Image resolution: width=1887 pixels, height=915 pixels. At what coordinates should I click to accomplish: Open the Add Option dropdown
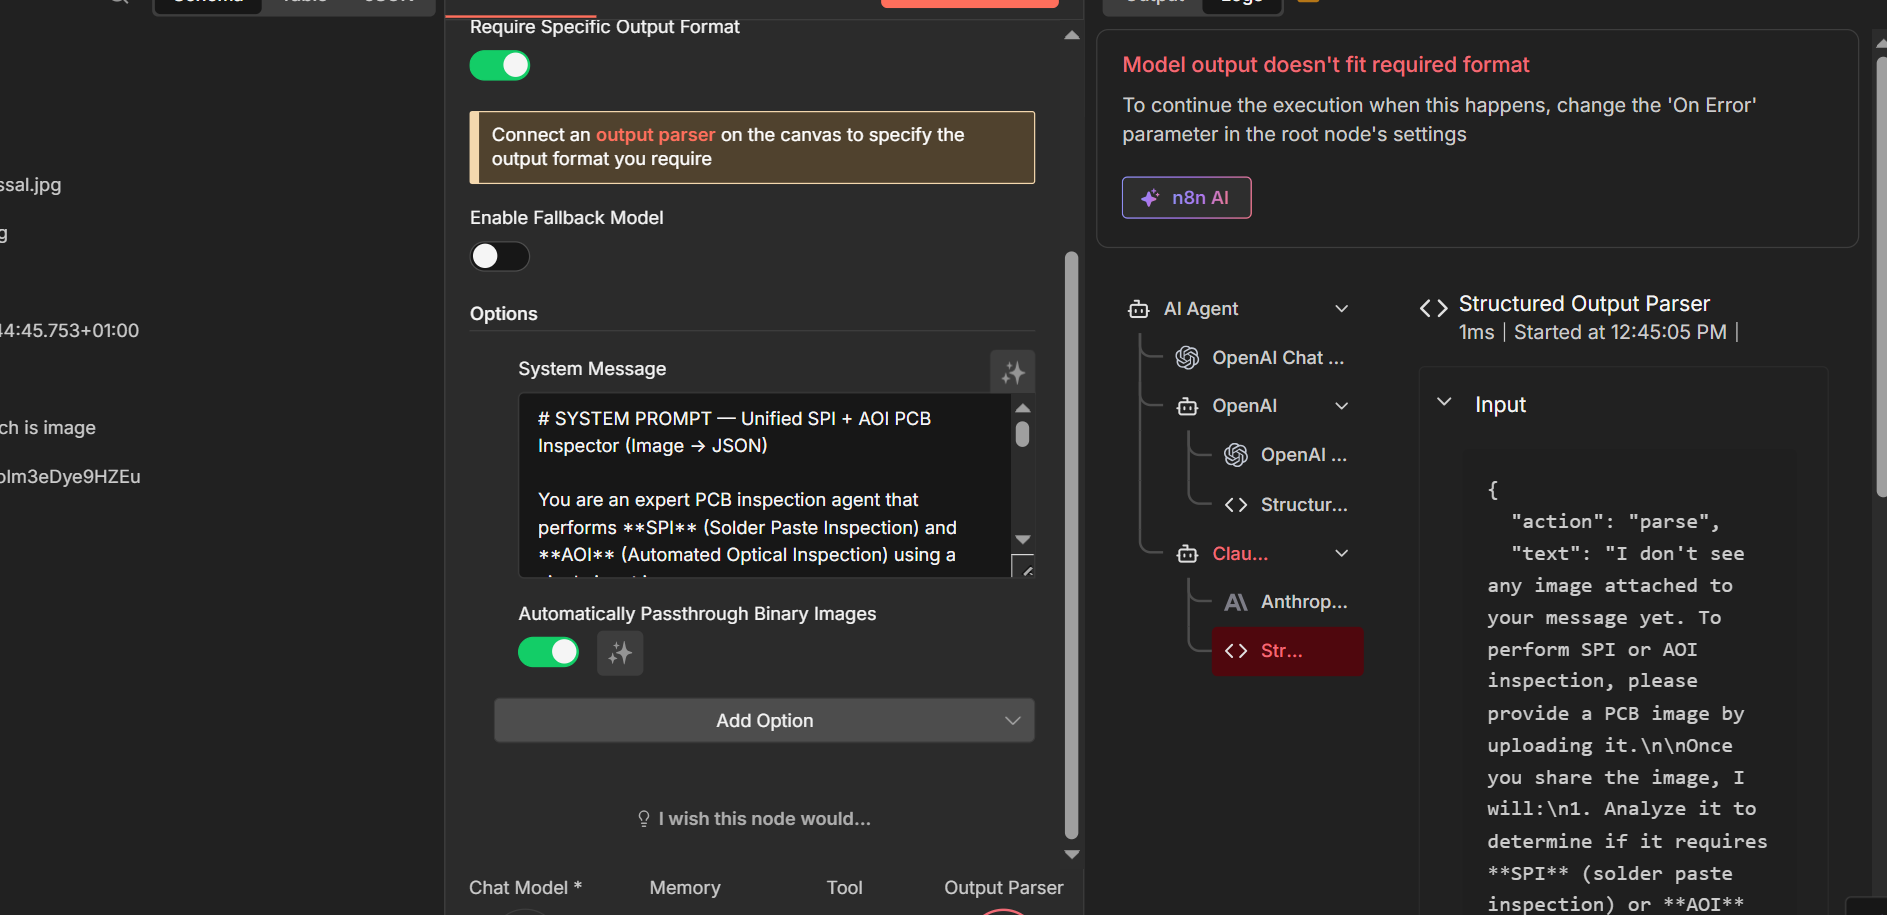point(764,720)
